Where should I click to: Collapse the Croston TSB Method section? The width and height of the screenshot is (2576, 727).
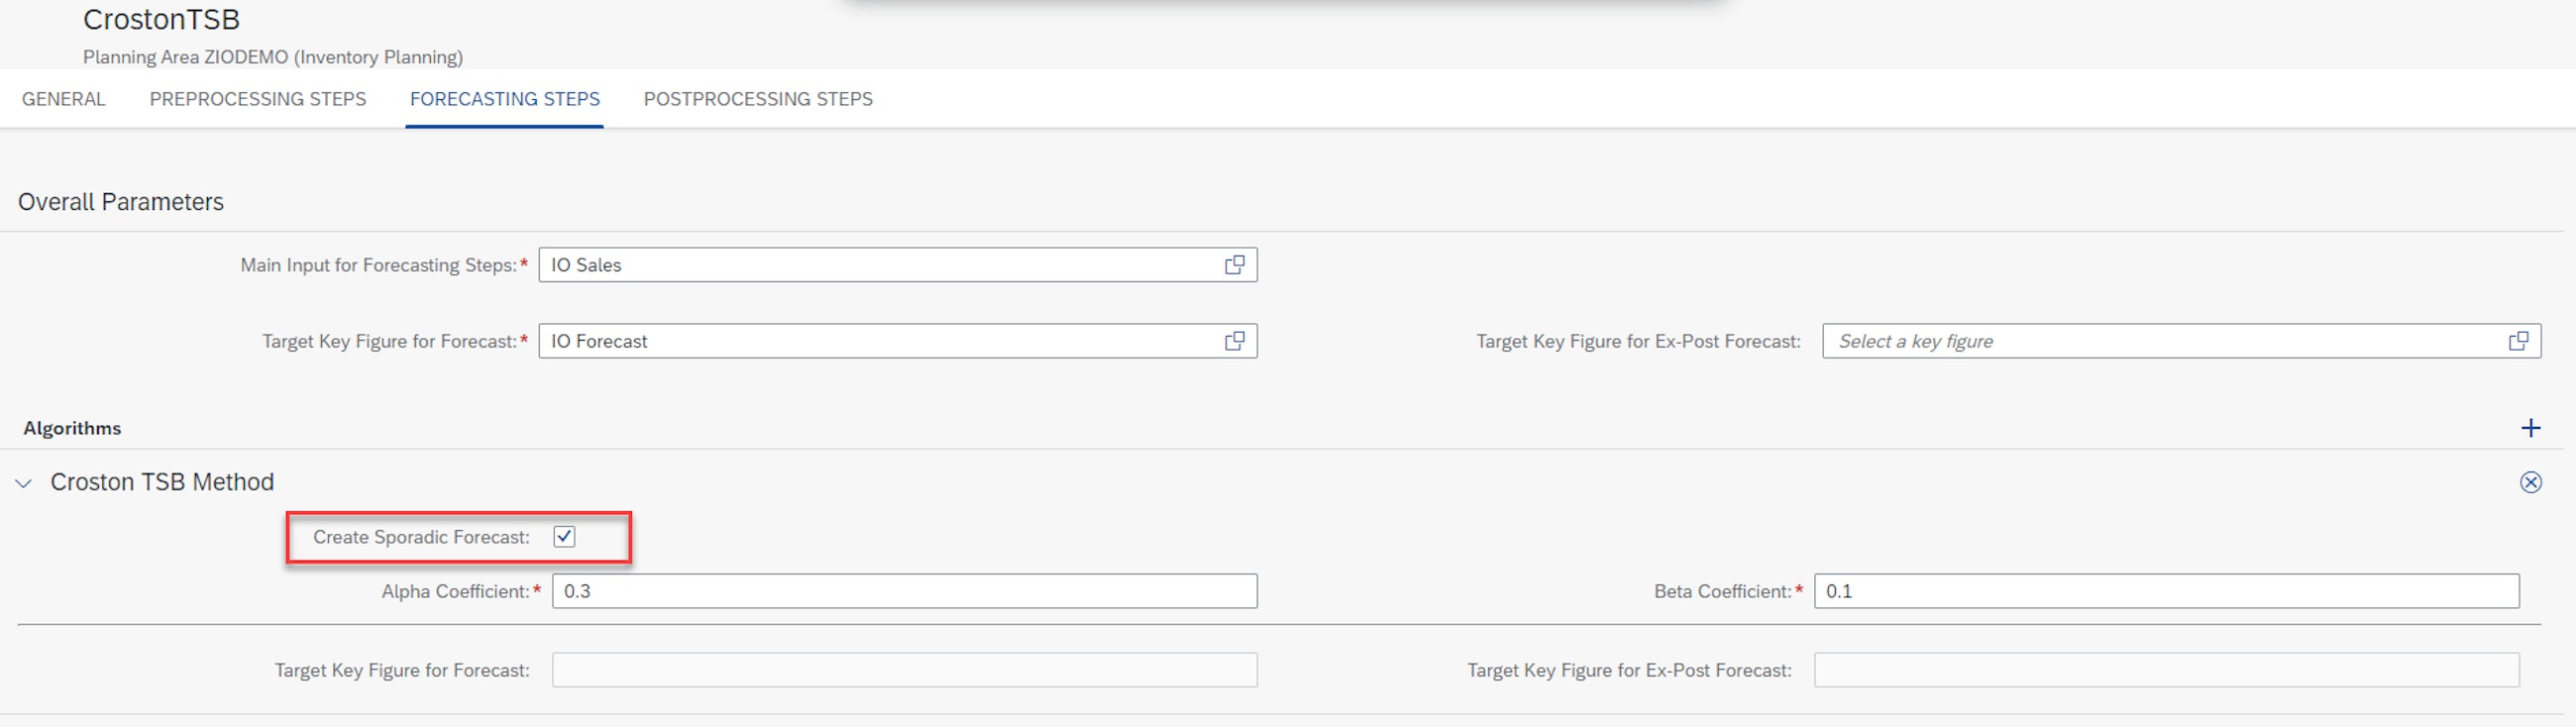pyautogui.click(x=24, y=483)
